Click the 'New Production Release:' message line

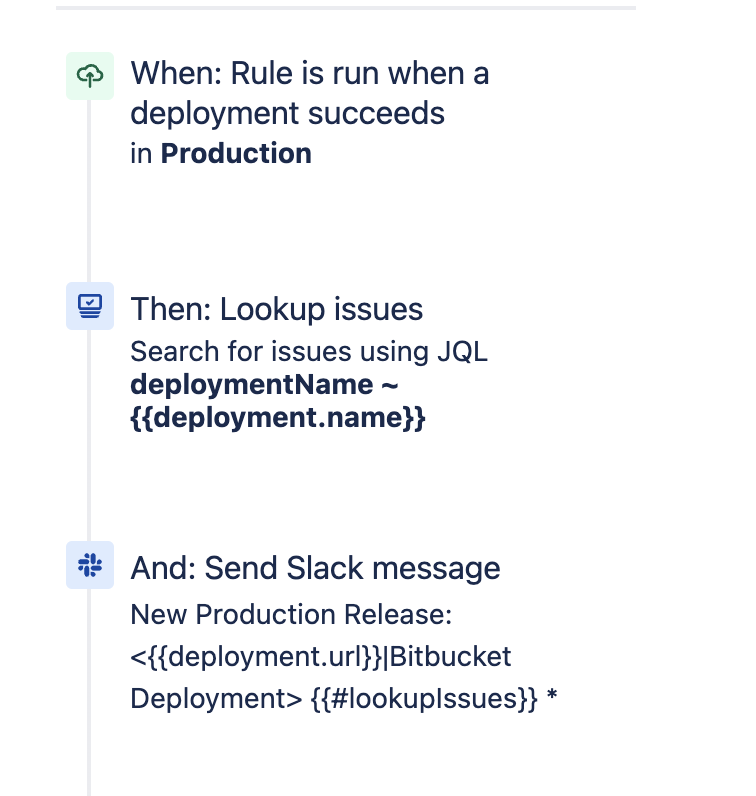(291, 614)
